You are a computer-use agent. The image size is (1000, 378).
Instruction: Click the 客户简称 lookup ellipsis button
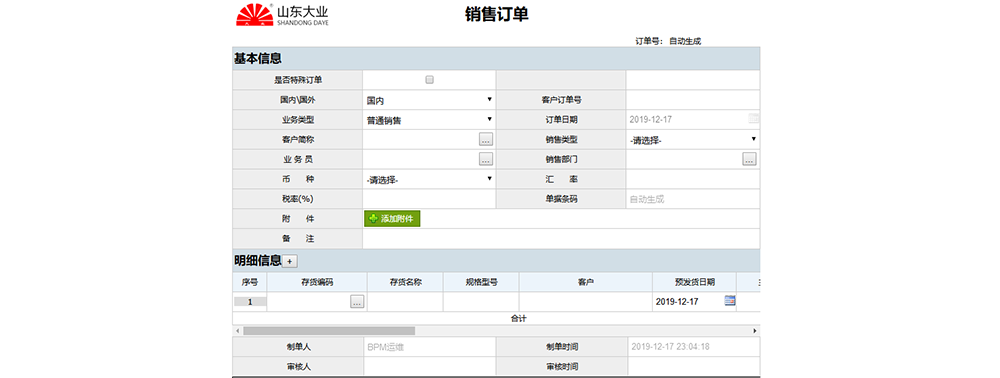486,140
